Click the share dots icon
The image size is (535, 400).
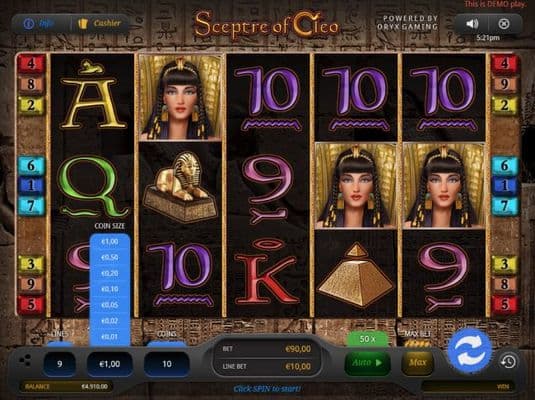[x=25, y=360]
